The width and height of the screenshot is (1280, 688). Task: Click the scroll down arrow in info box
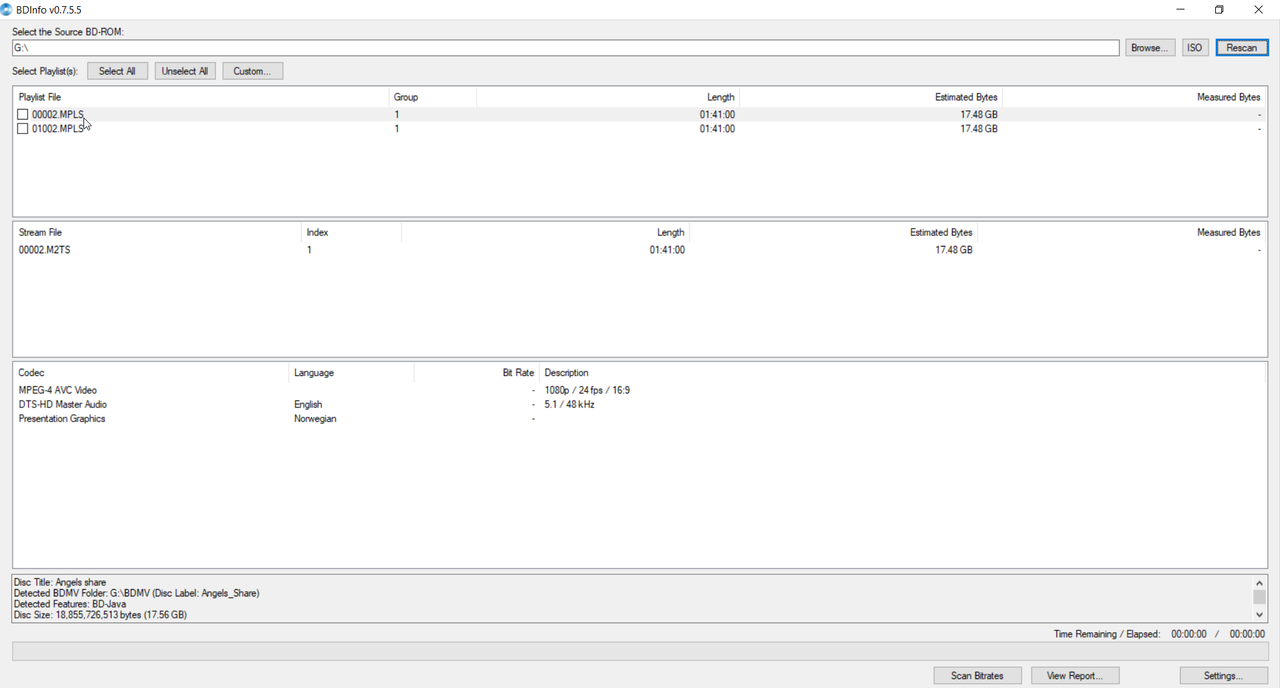[x=1259, y=615]
